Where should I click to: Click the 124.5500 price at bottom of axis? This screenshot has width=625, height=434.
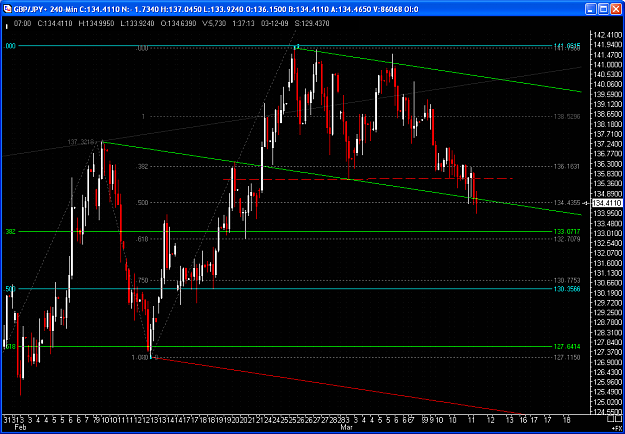[x=607, y=412]
